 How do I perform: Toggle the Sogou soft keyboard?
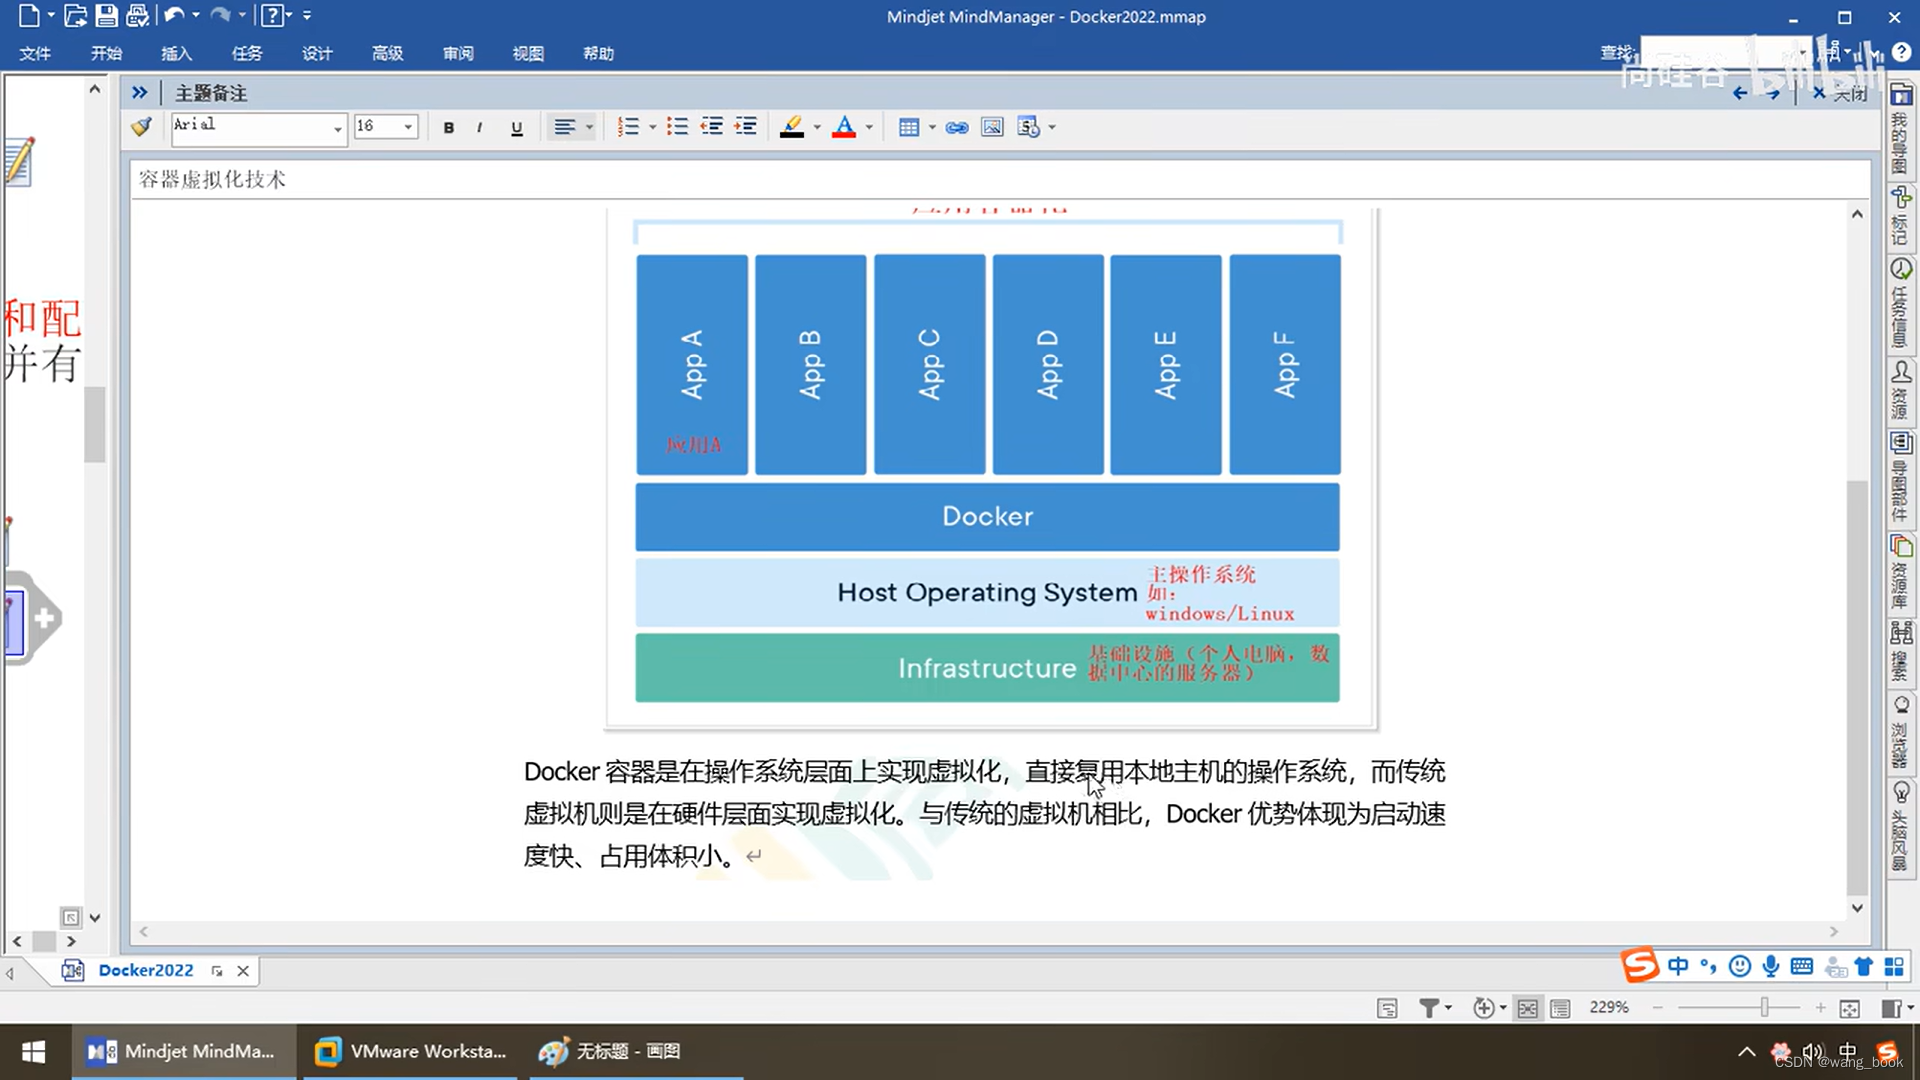[1802, 966]
